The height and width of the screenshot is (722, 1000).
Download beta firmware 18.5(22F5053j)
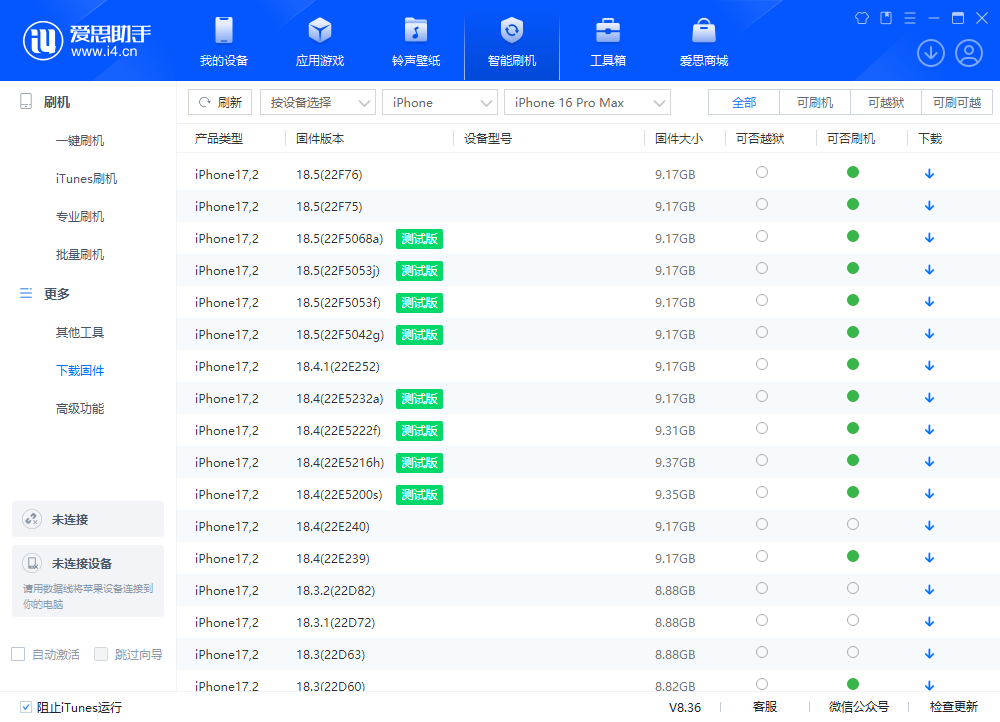click(x=929, y=270)
